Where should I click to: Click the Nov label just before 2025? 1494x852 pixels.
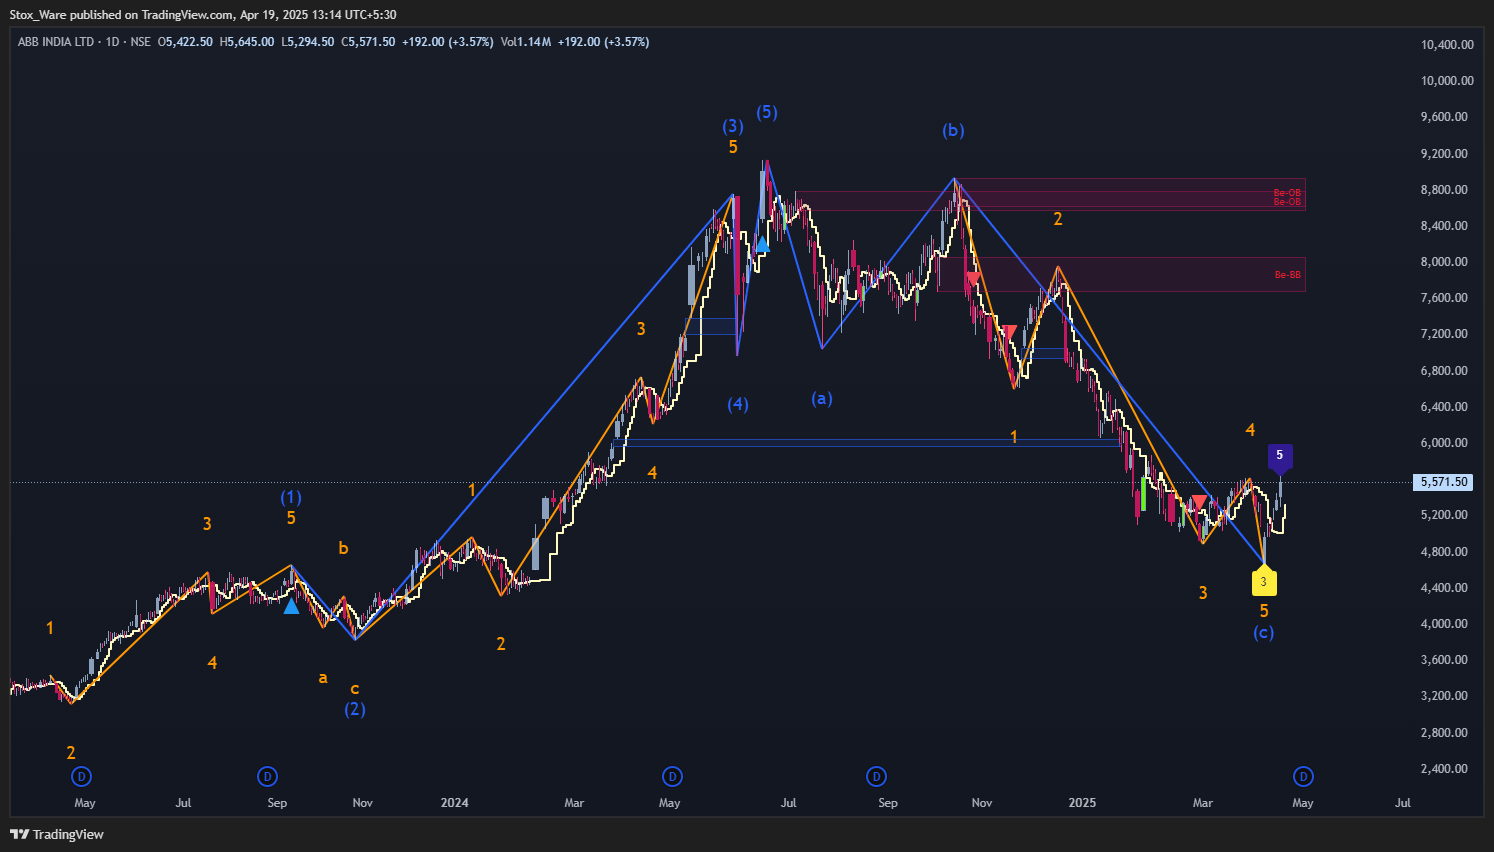point(982,803)
